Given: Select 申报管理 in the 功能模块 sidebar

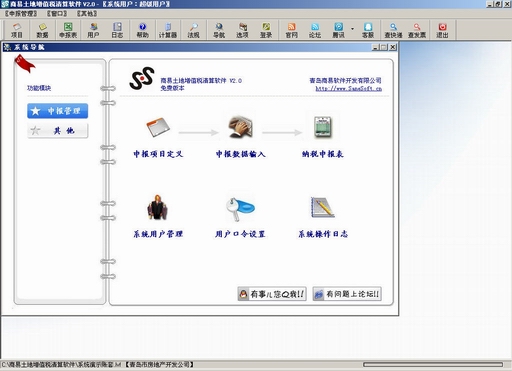Looking at the screenshot, I should tap(58, 111).
